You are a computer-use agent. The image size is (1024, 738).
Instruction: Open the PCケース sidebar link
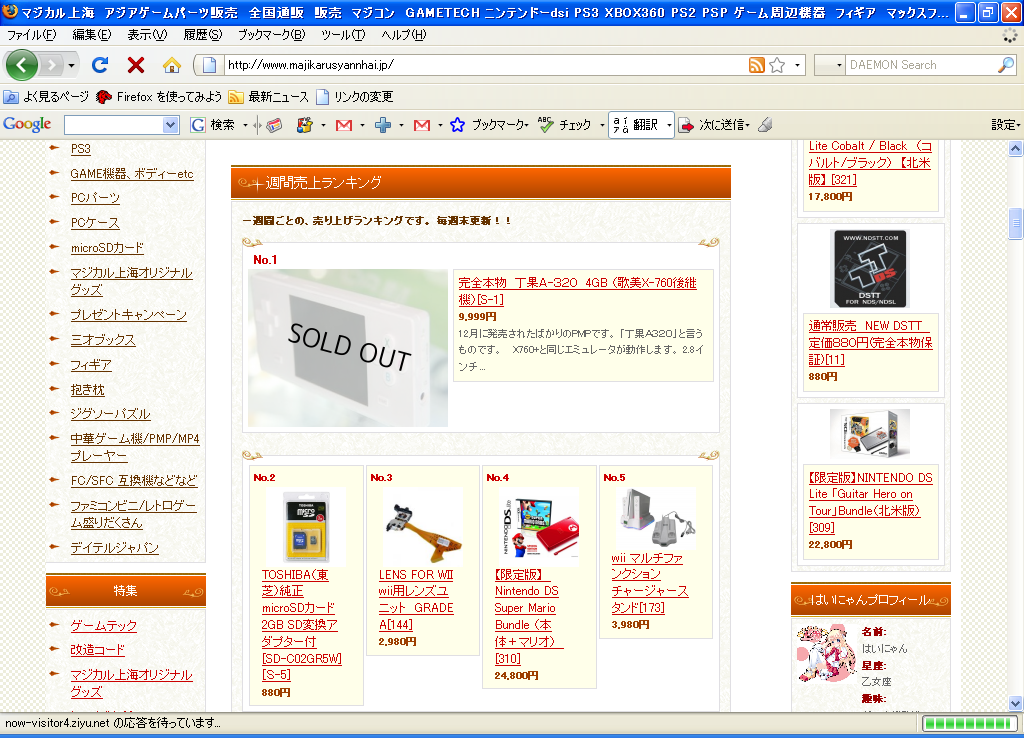point(95,223)
